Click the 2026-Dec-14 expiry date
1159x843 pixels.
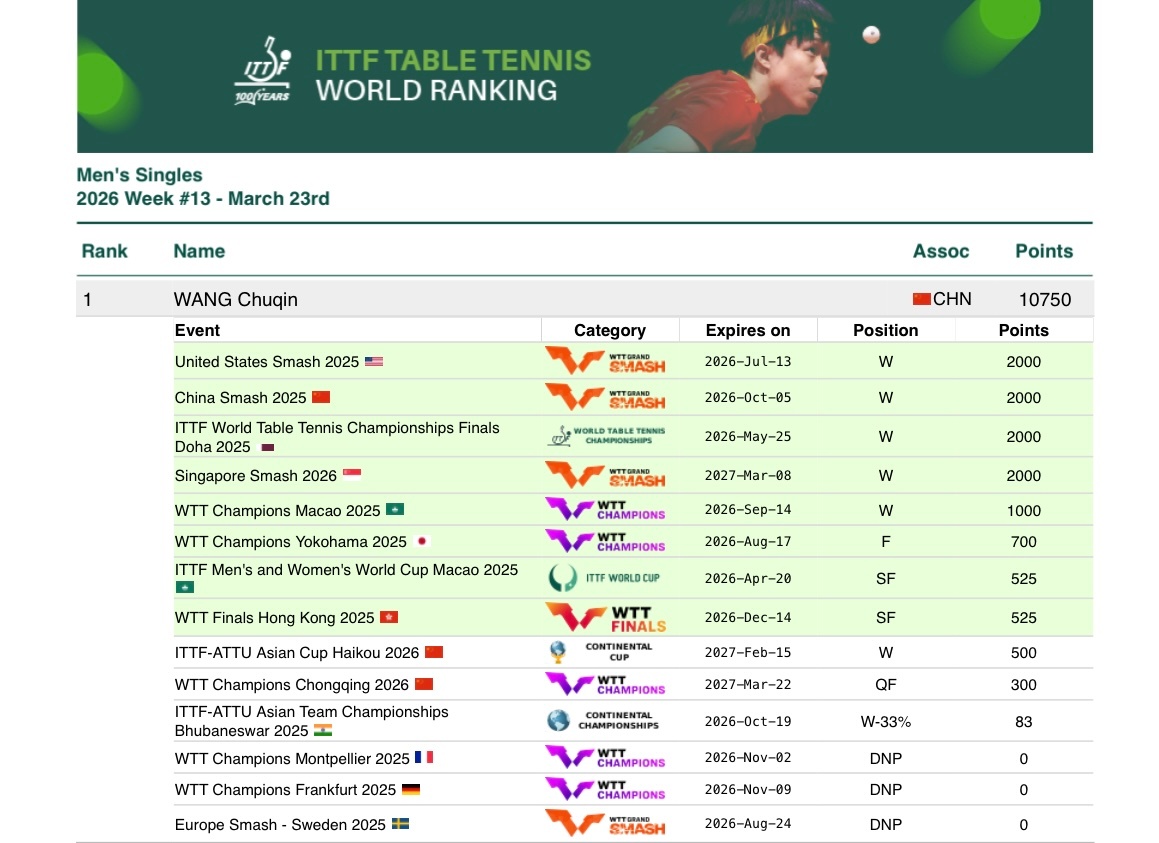(x=747, y=617)
